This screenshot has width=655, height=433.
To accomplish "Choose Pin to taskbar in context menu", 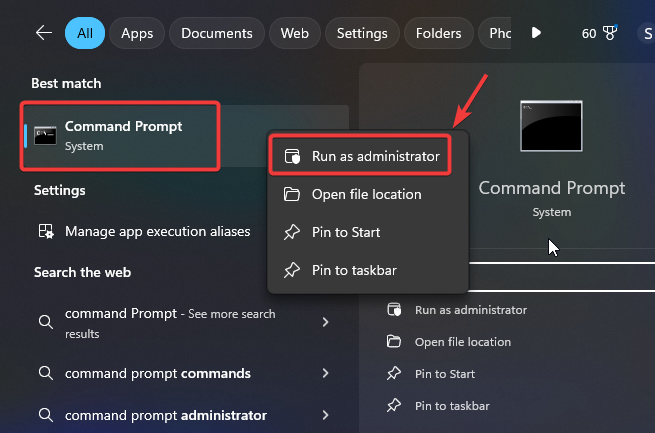I will tap(368, 270).
